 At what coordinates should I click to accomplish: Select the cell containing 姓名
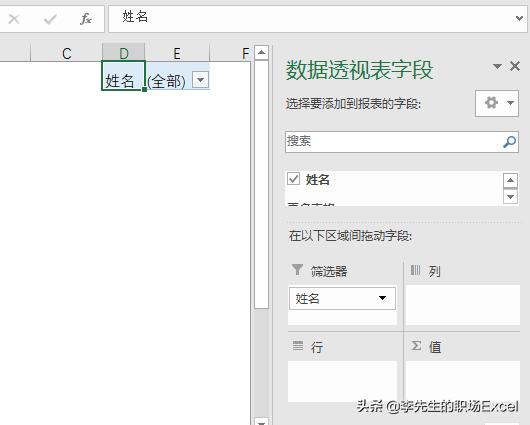tap(123, 76)
